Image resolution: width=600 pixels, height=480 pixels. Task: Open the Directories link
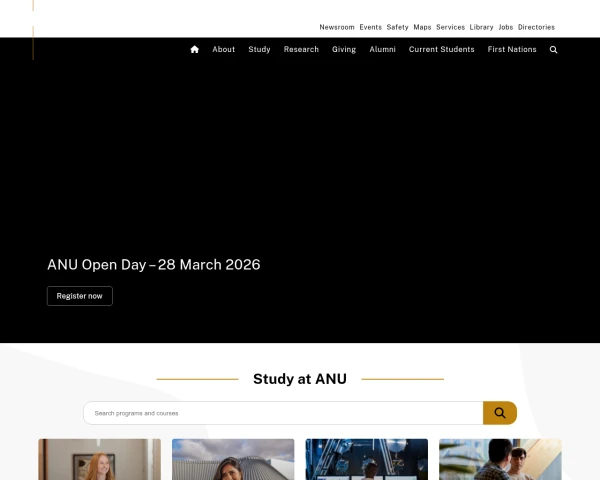click(x=536, y=27)
